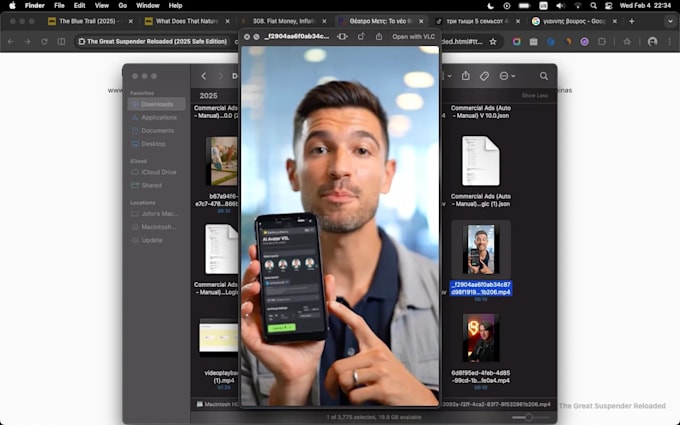The image size is (680, 425).
Task: Switch to the γιαννης βουρος Google tab
Action: 572,21
